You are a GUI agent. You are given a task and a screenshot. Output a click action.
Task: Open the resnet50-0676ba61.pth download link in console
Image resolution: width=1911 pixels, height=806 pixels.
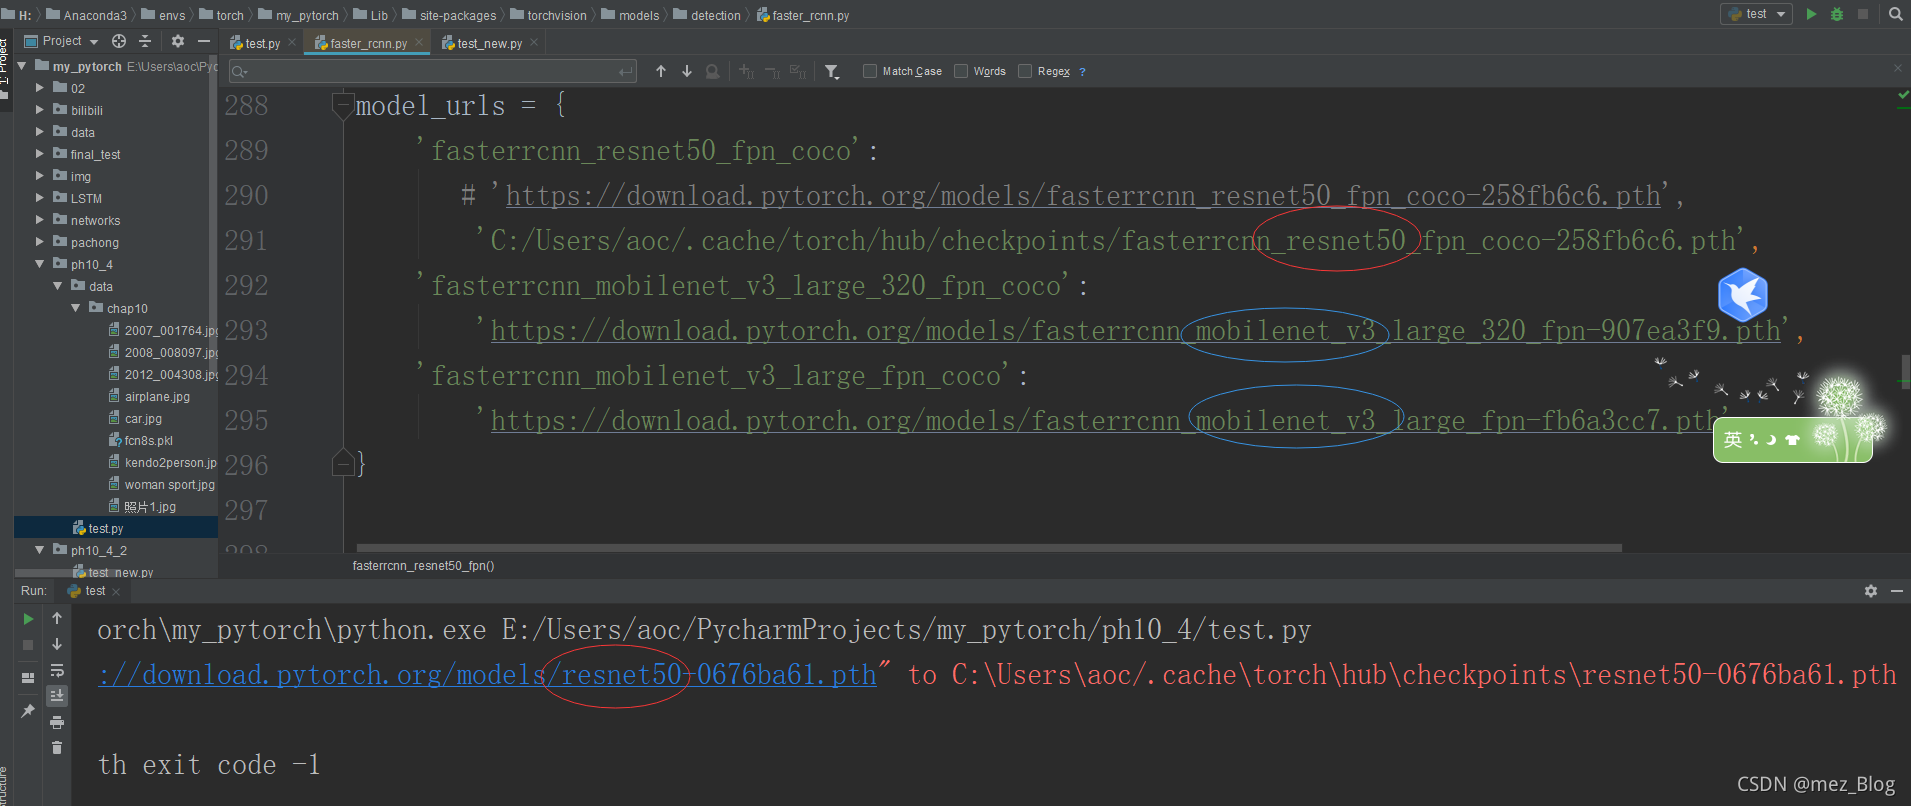(488, 675)
